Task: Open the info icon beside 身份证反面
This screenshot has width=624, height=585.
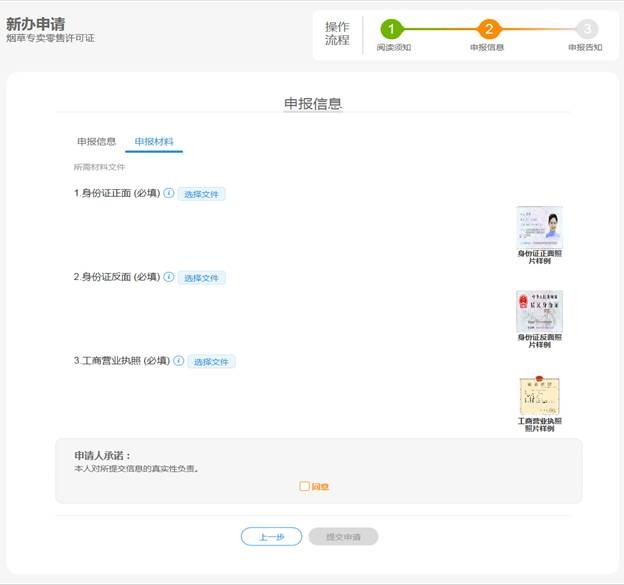Action: tap(168, 277)
